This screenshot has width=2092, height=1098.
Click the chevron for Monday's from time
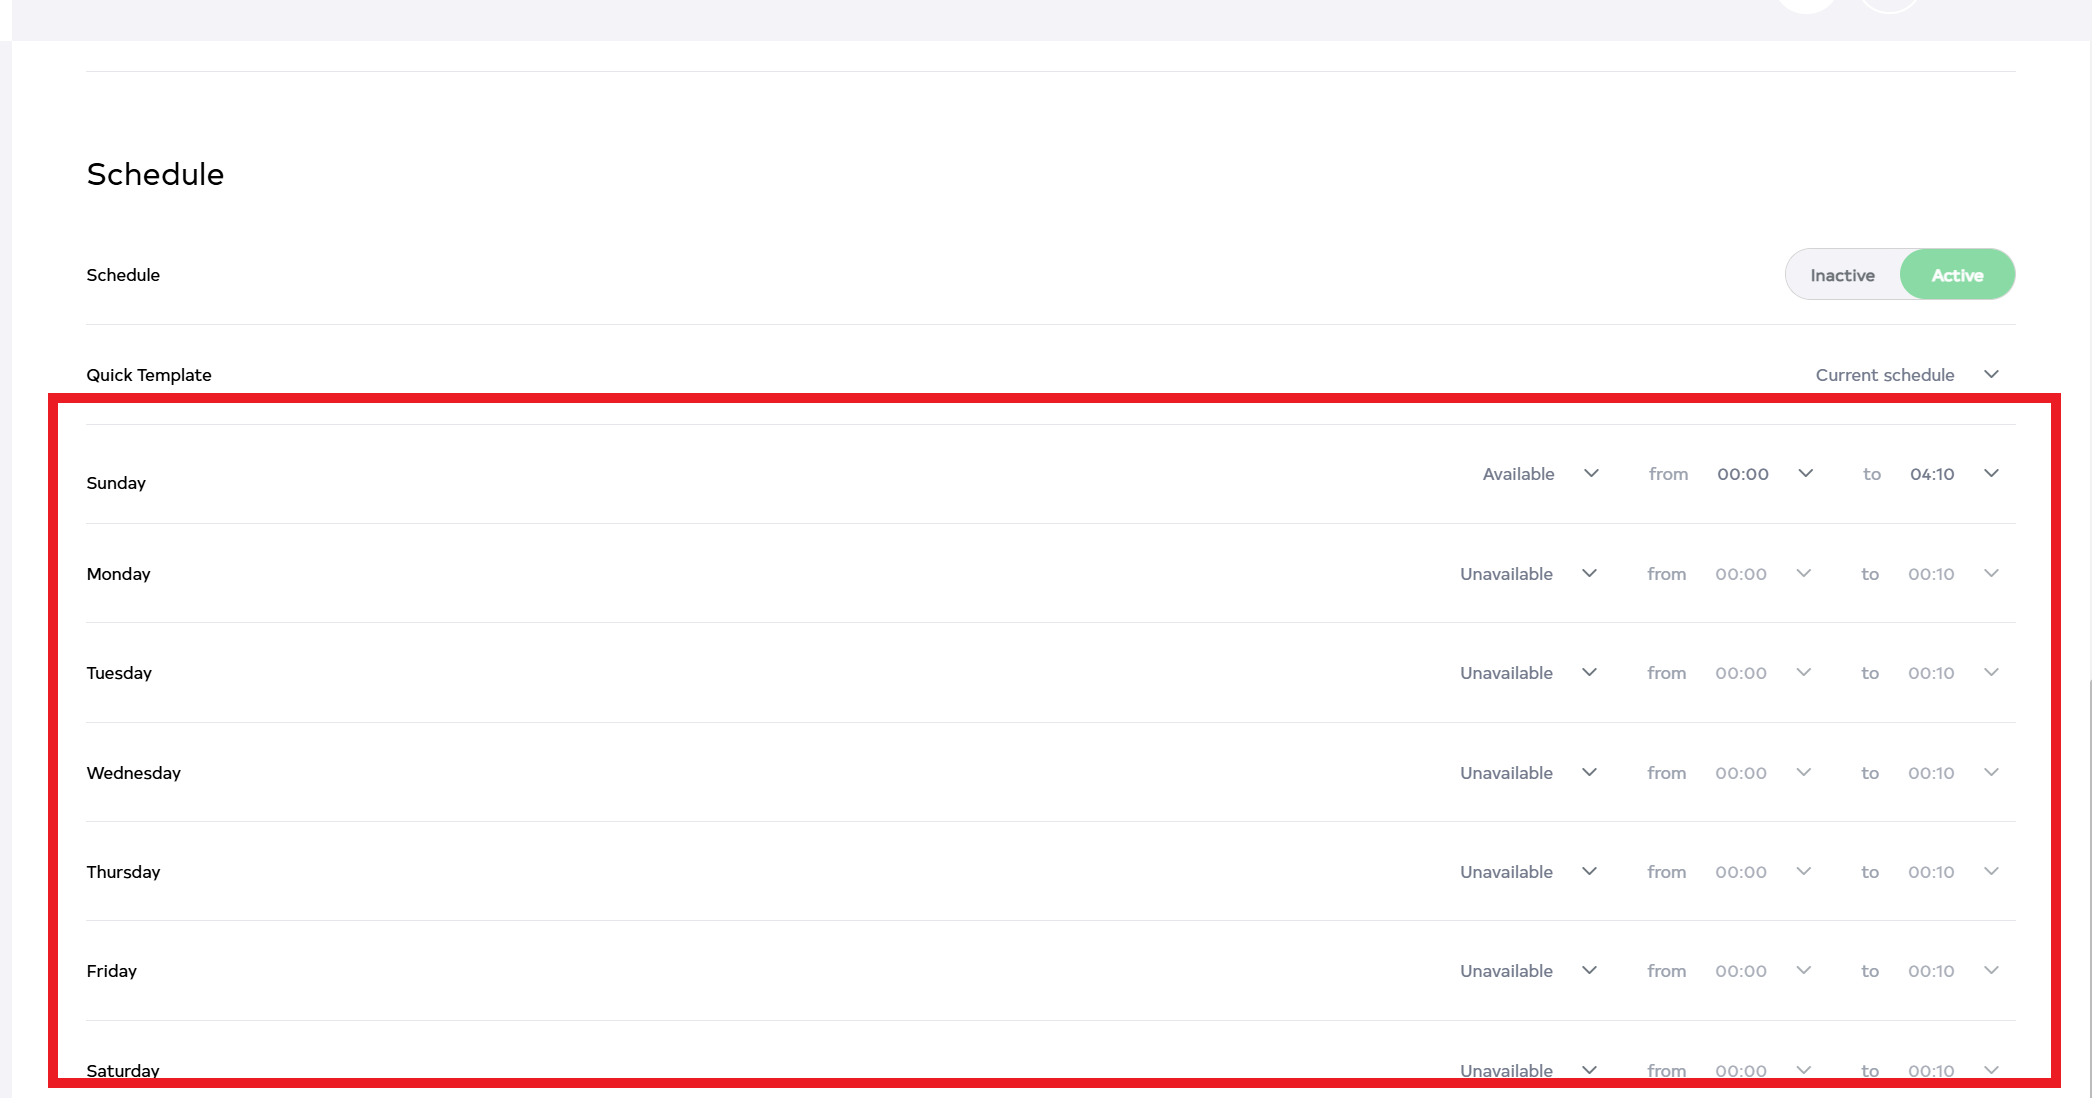coord(1803,573)
